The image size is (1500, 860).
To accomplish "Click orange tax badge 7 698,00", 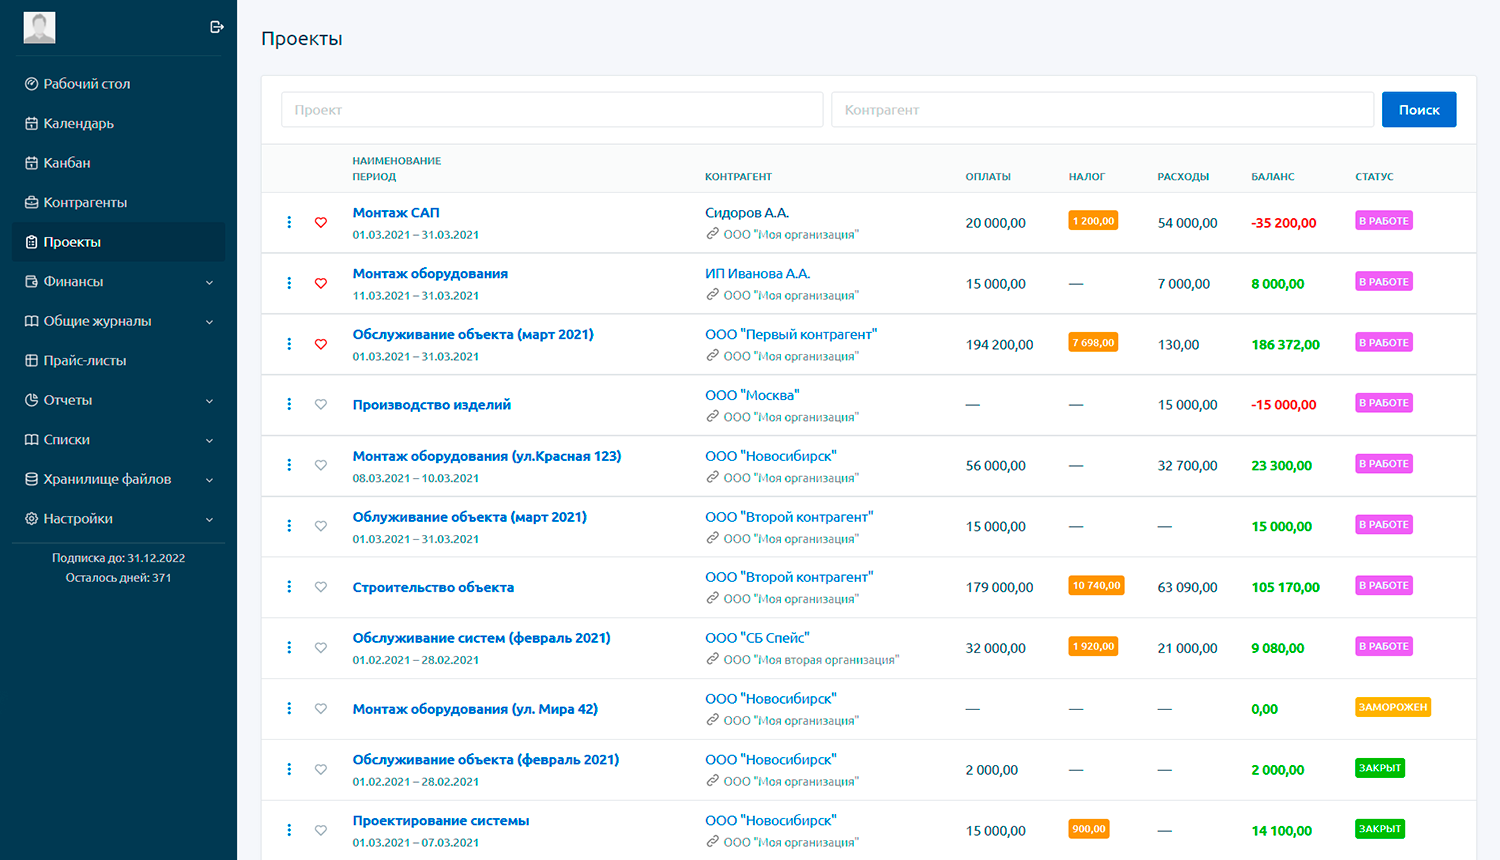I will click(x=1093, y=342).
